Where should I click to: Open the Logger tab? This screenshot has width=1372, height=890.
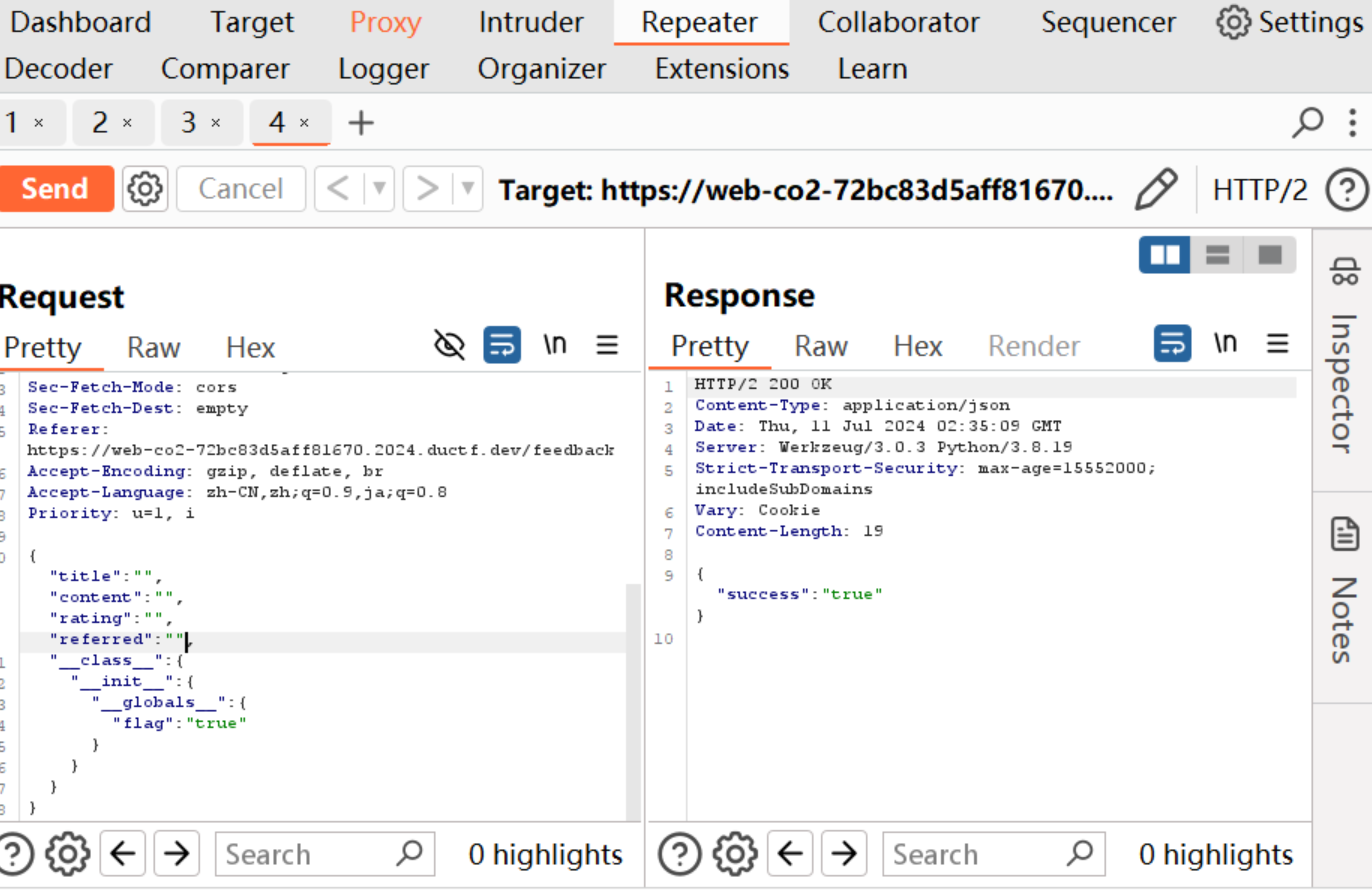[x=384, y=69]
